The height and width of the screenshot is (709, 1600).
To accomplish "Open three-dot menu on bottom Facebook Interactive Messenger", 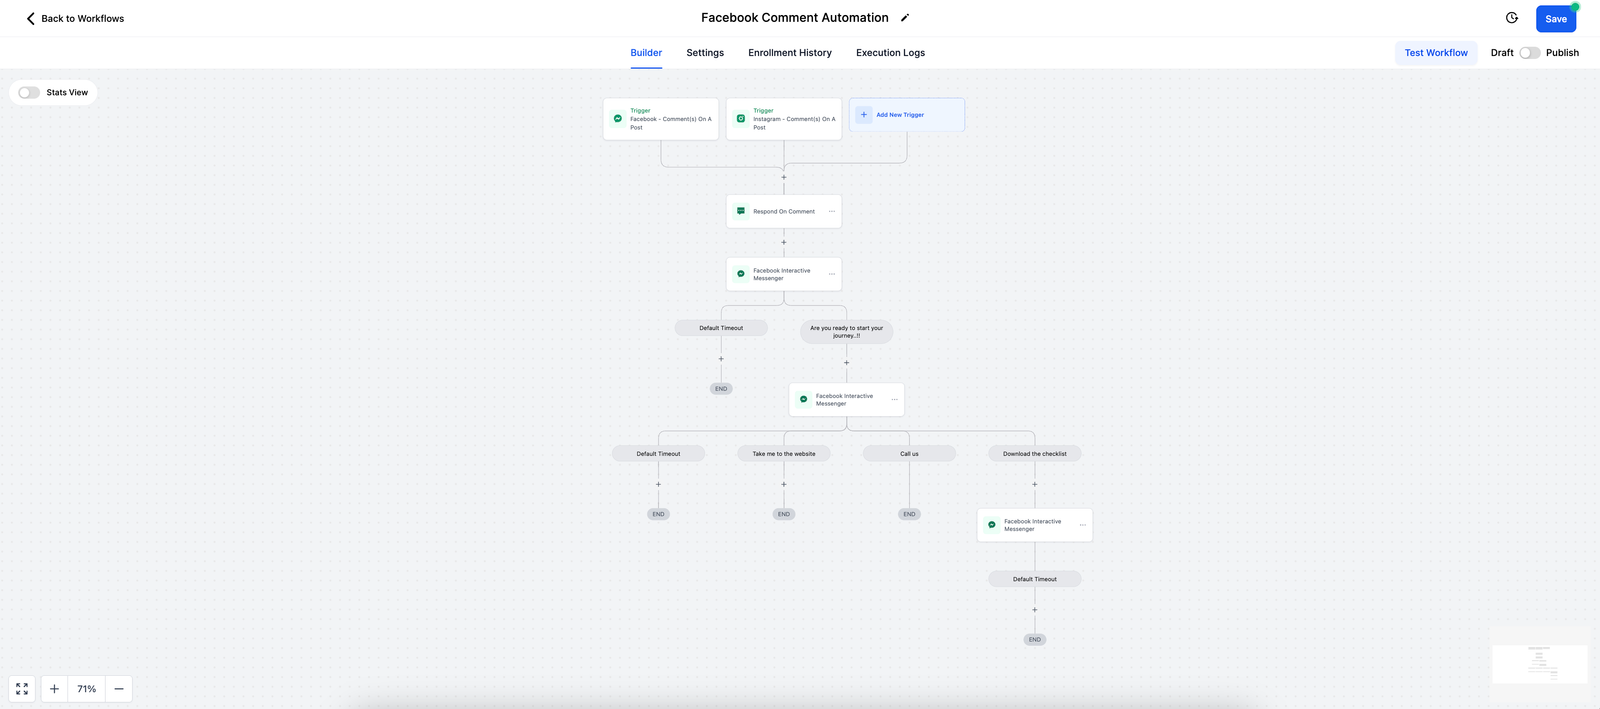I will pyautogui.click(x=1082, y=525).
